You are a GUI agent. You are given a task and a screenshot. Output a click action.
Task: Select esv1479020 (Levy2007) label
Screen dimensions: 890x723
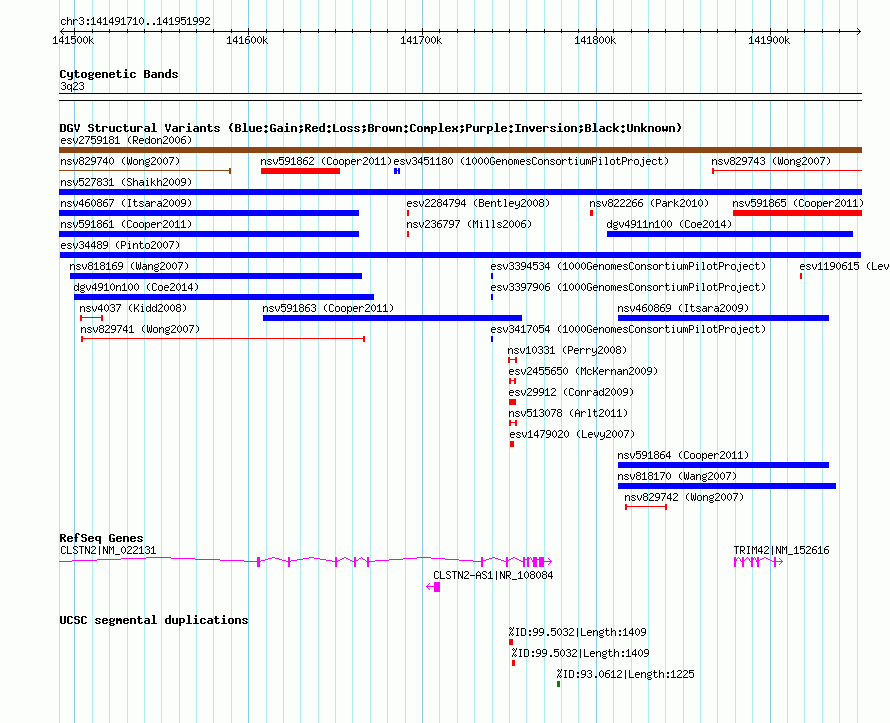[x=572, y=434]
